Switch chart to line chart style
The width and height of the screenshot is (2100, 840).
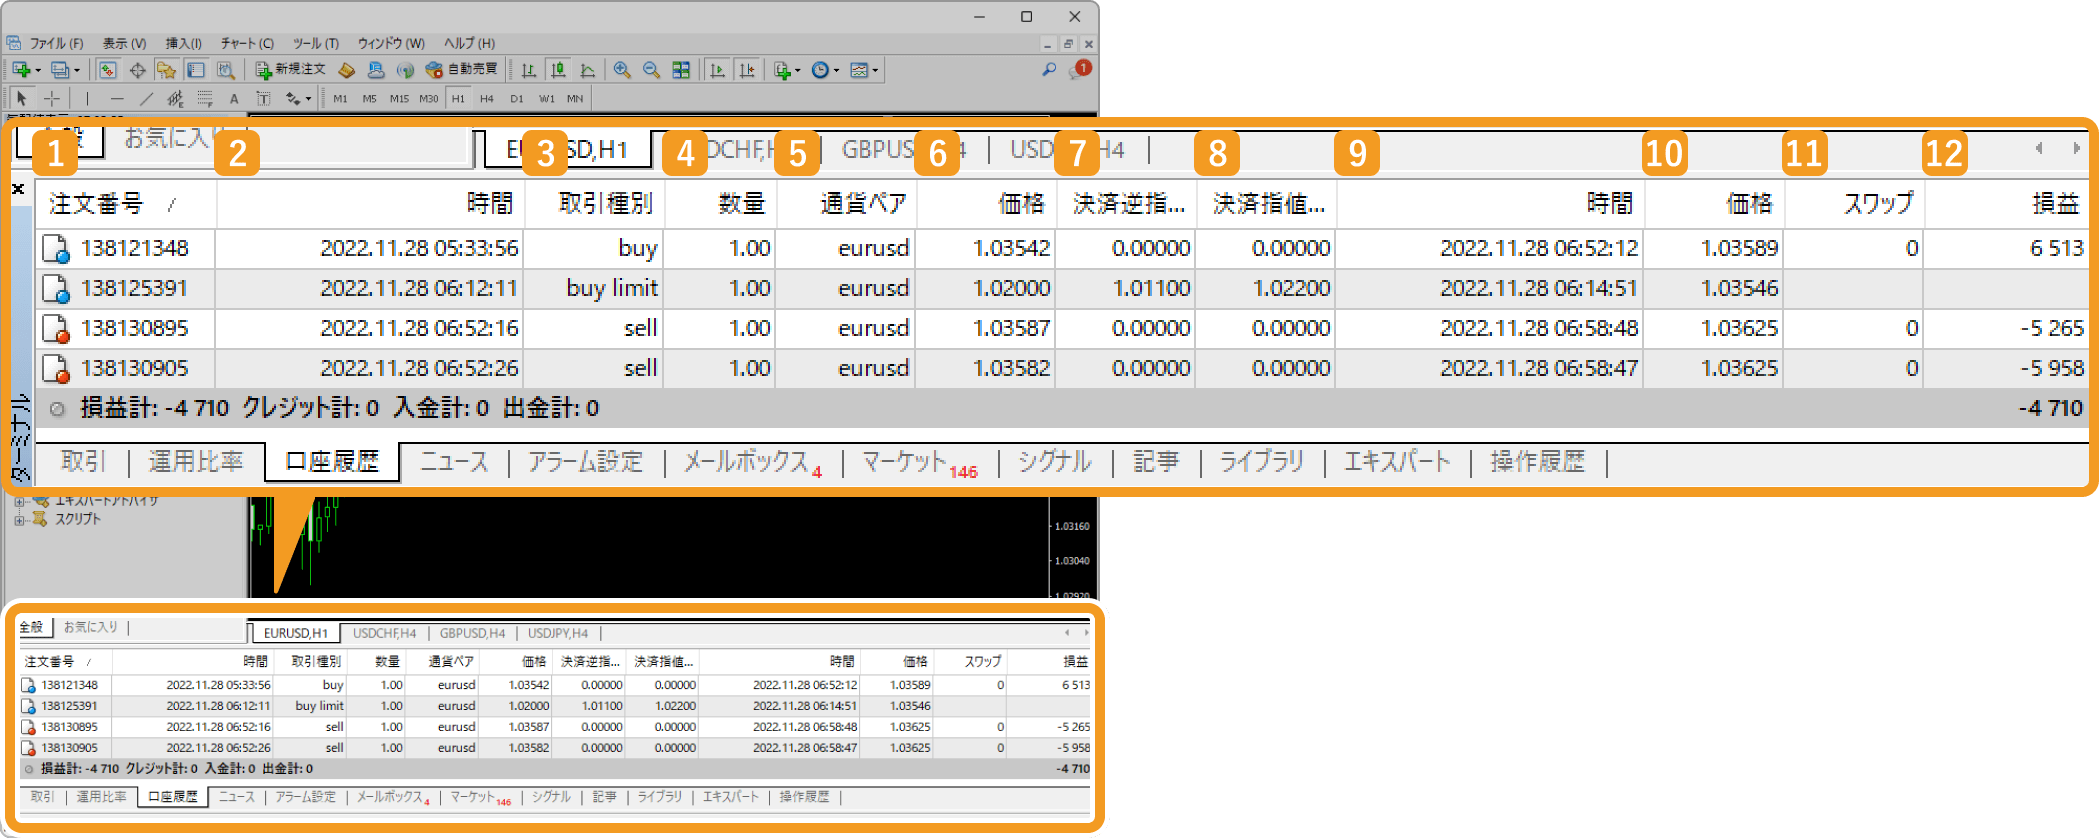coord(588,70)
